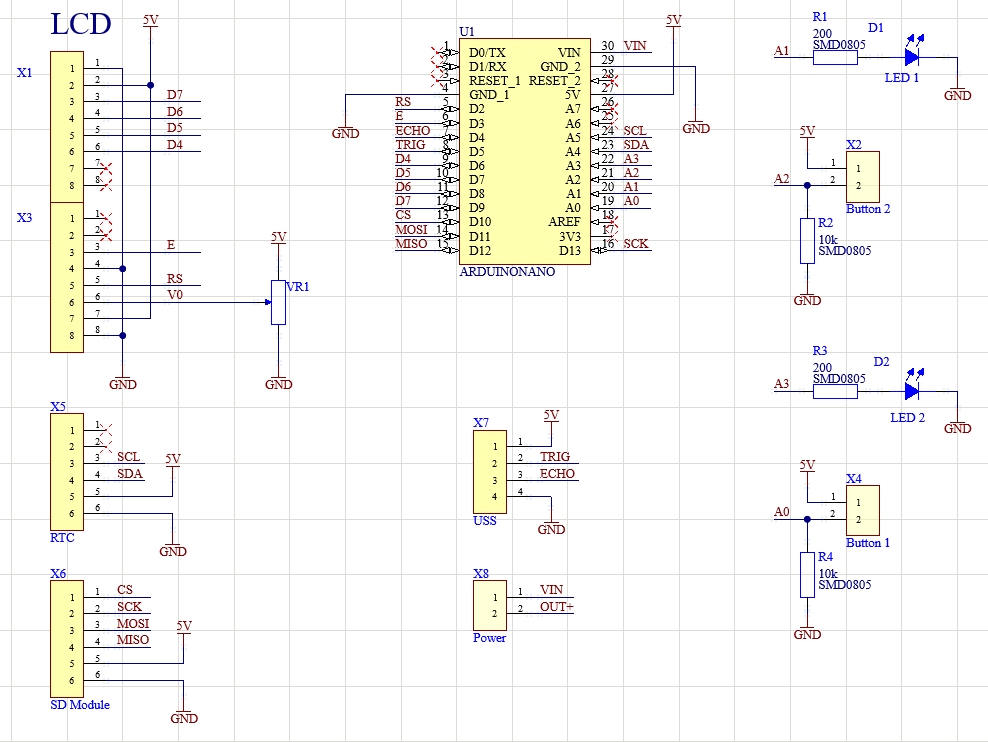Click the LED 1 diode symbol
This screenshot has height=742, width=988.
[x=911, y=58]
